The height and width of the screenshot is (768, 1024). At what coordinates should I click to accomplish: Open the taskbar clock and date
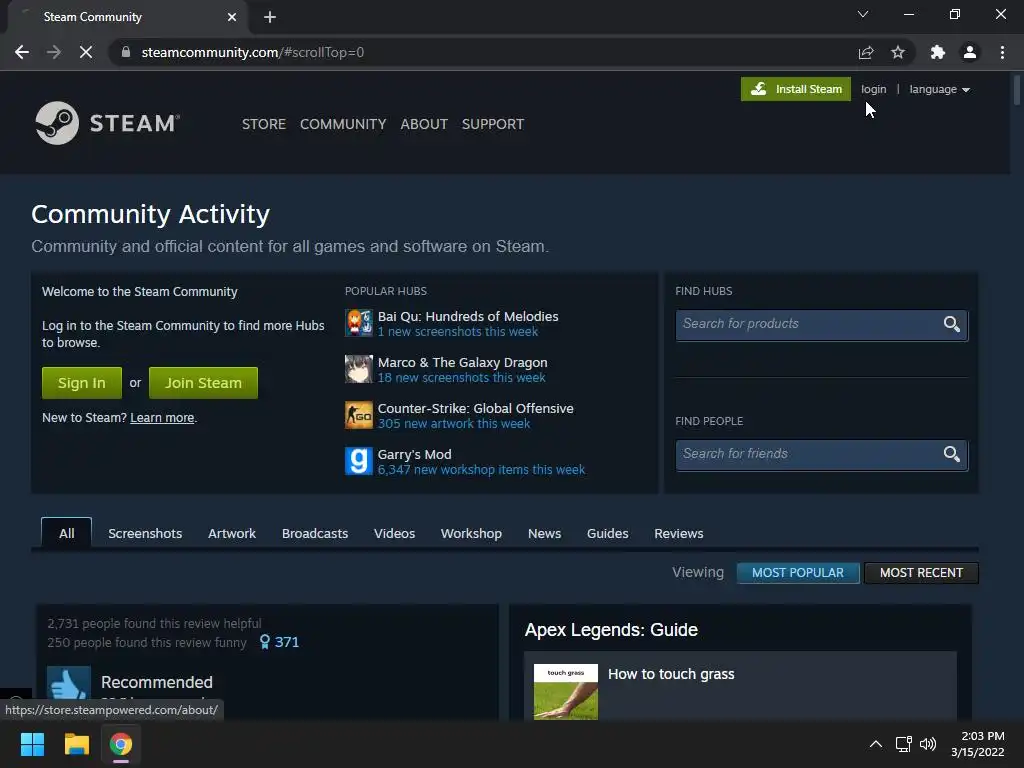click(978, 744)
